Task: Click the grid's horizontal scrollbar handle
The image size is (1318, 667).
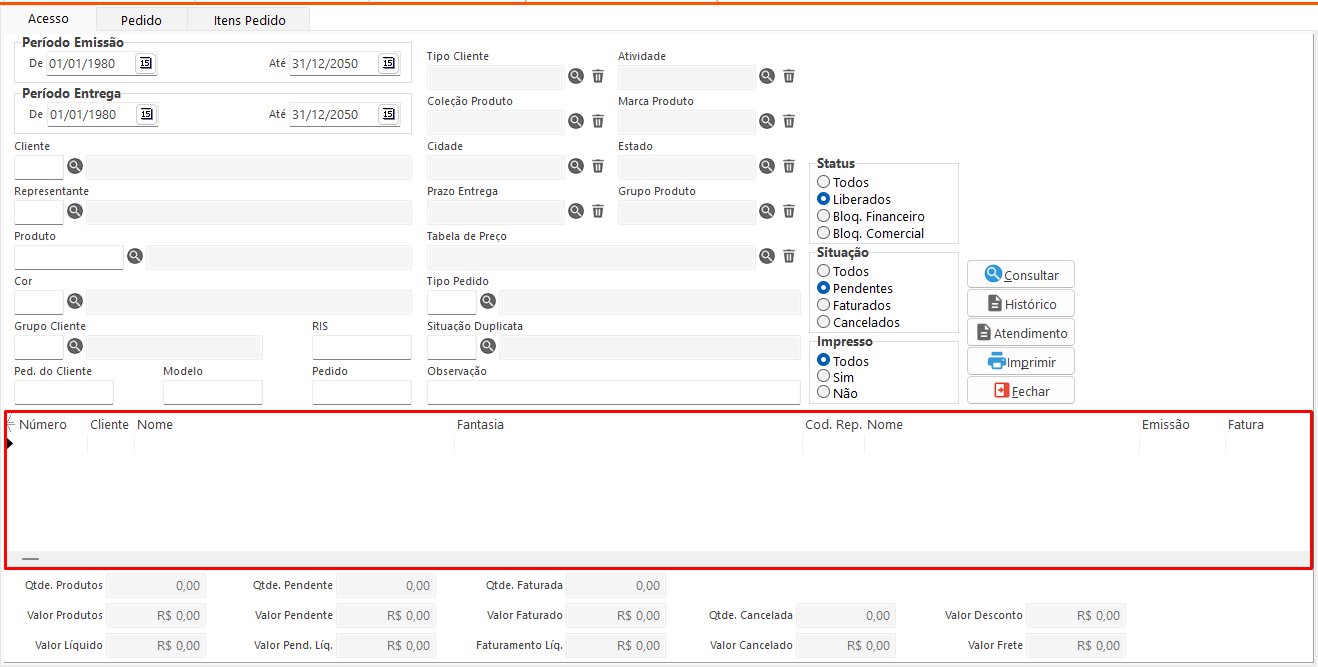Action: coord(31,559)
